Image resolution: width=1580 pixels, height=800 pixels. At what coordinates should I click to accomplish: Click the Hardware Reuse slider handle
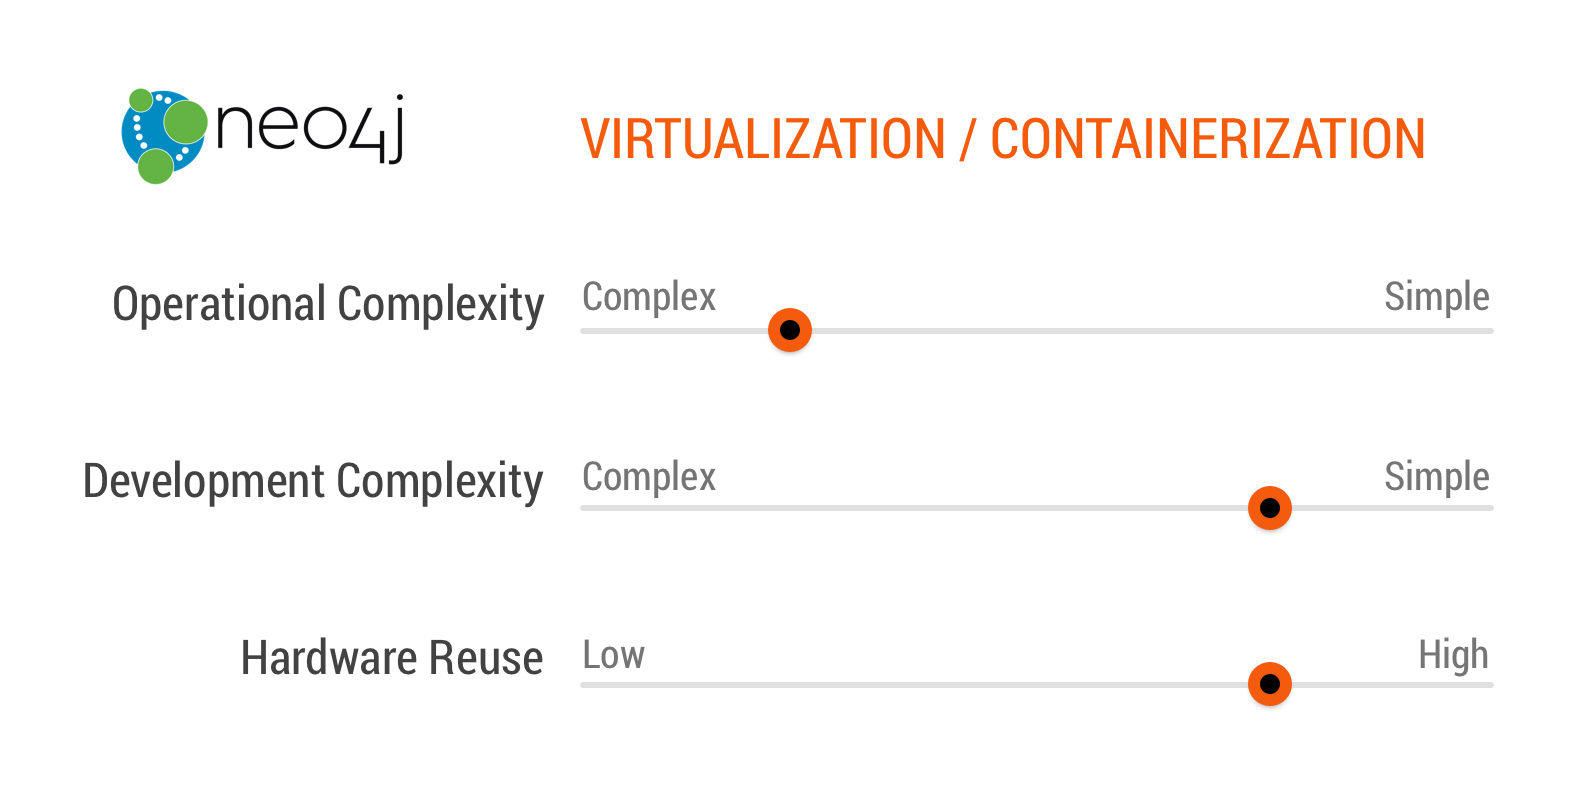click(x=1270, y=684)
